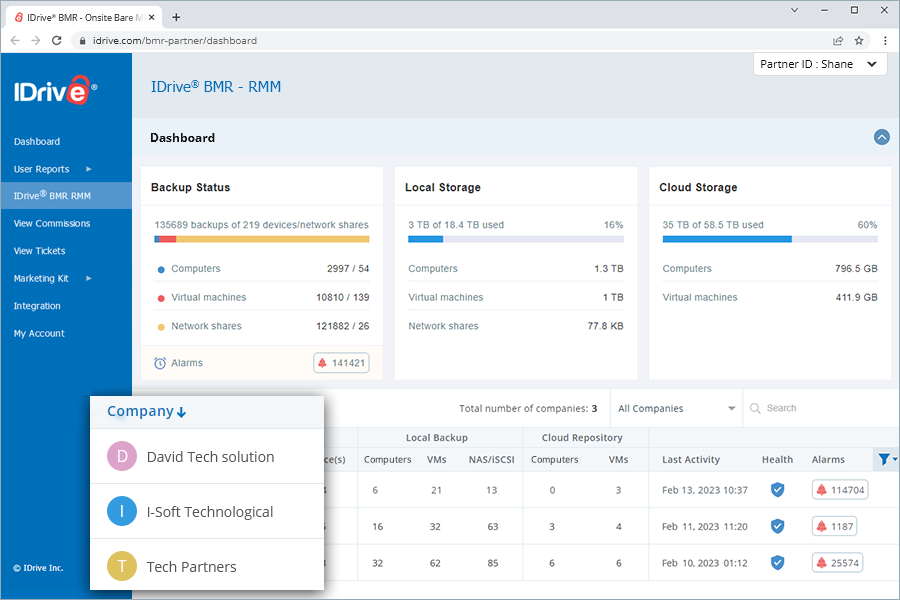900x600 pixels.
Task: Expand Marketing Kit sidebar menu
Action: (52, 278)
